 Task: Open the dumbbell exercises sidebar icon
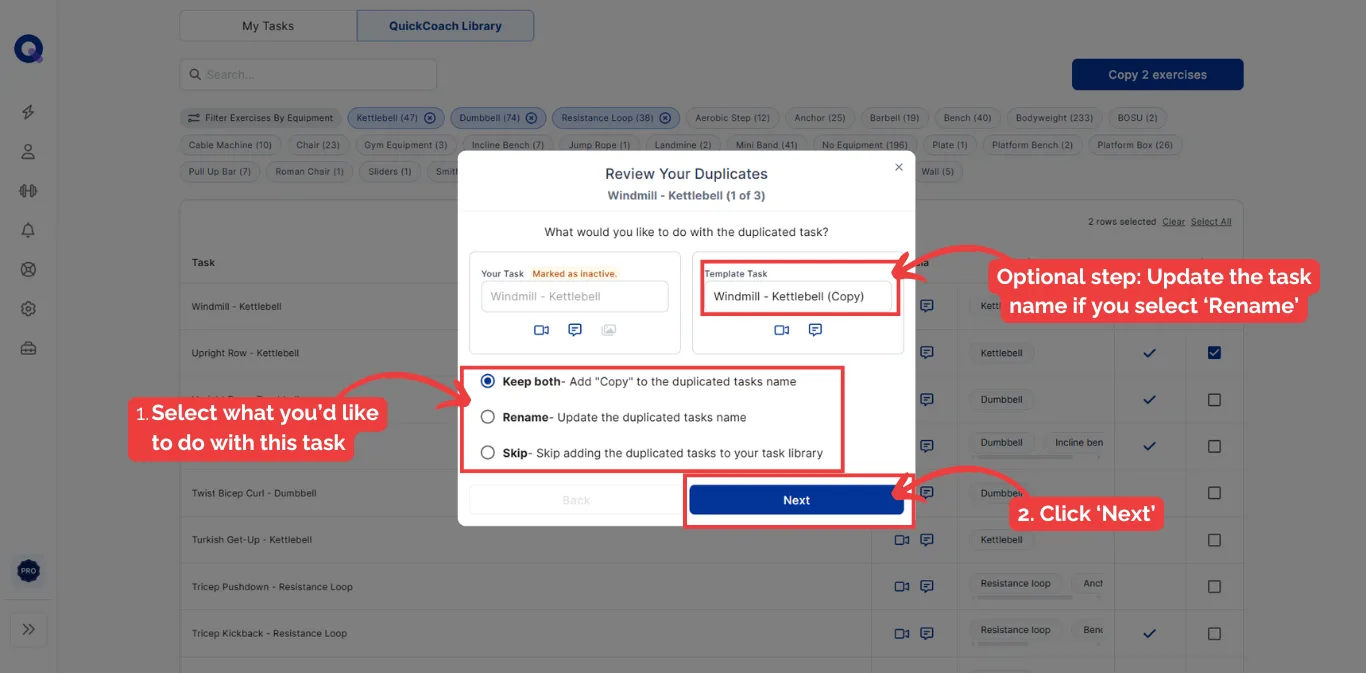(x=28, y=191)
